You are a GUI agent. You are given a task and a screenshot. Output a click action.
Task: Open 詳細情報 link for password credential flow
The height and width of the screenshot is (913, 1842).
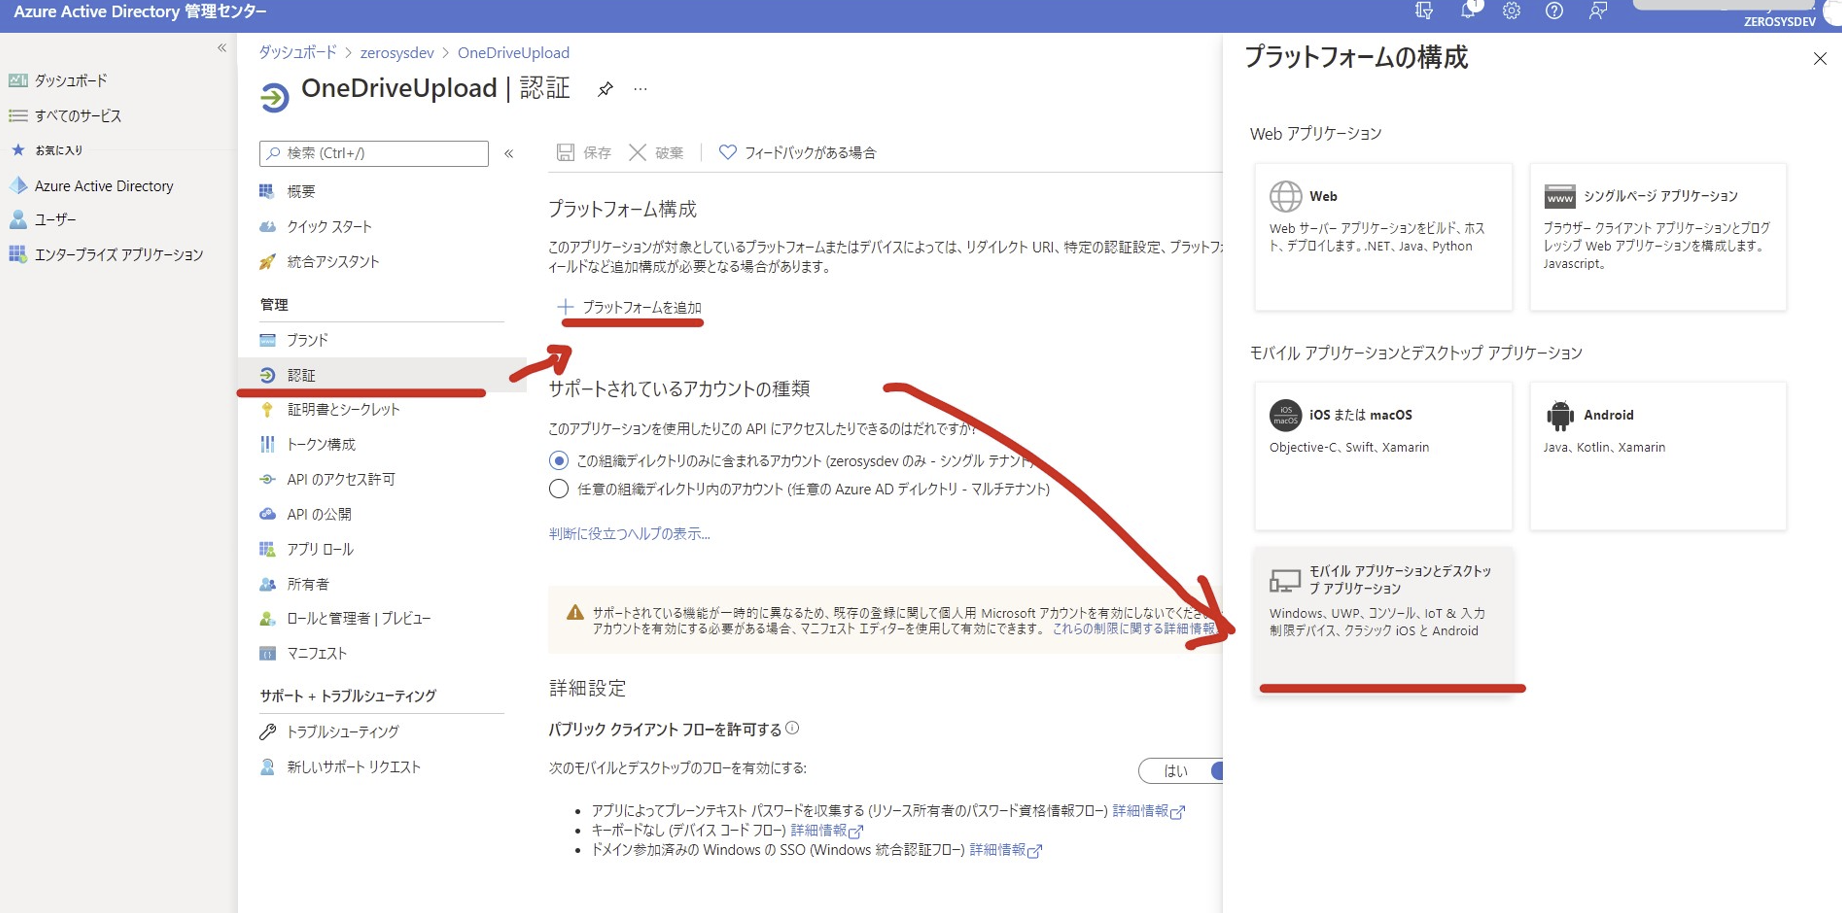point(1148,811)
